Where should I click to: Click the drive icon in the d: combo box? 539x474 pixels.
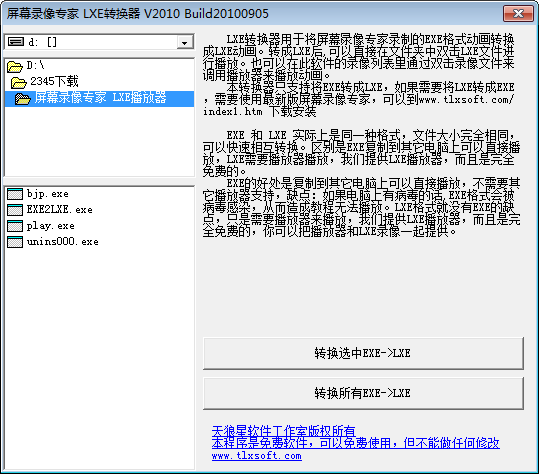pos(16,42)
